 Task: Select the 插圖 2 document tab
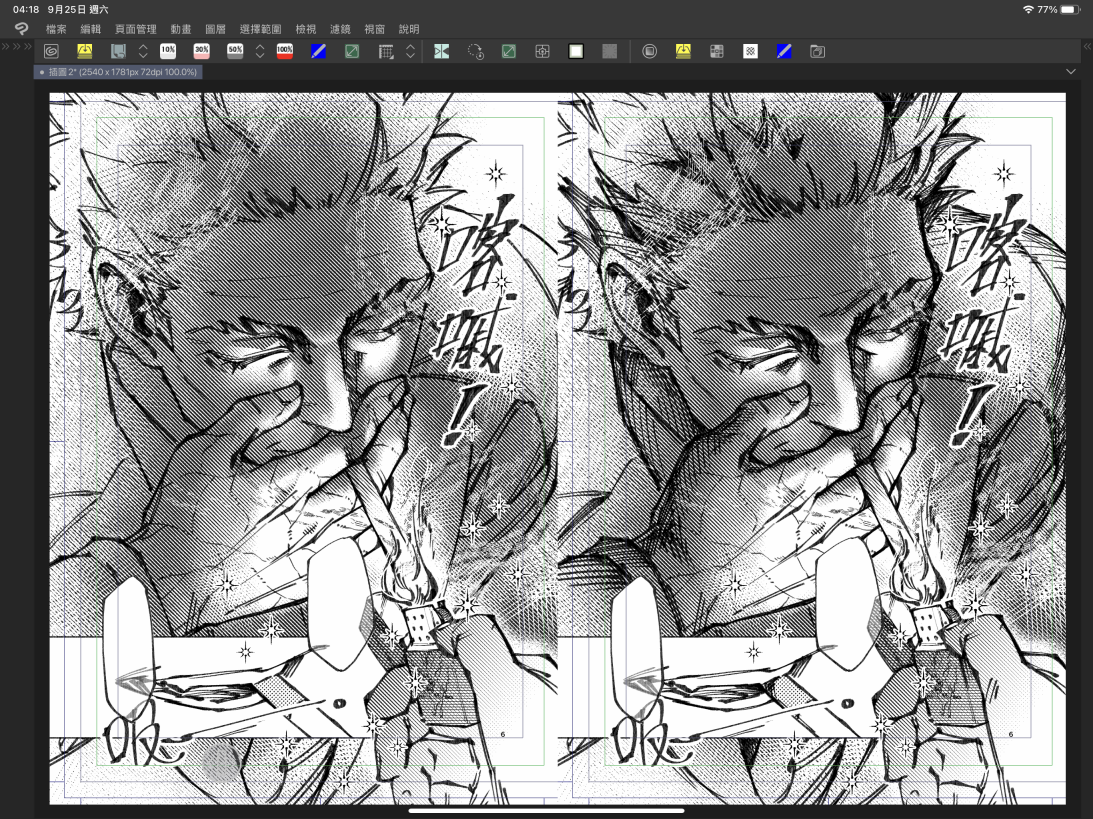point(119,72)
